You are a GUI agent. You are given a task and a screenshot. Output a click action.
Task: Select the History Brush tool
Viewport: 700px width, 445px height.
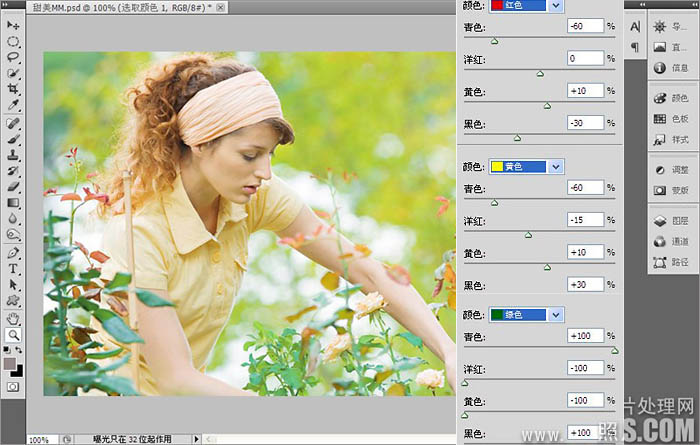[13, 171]
